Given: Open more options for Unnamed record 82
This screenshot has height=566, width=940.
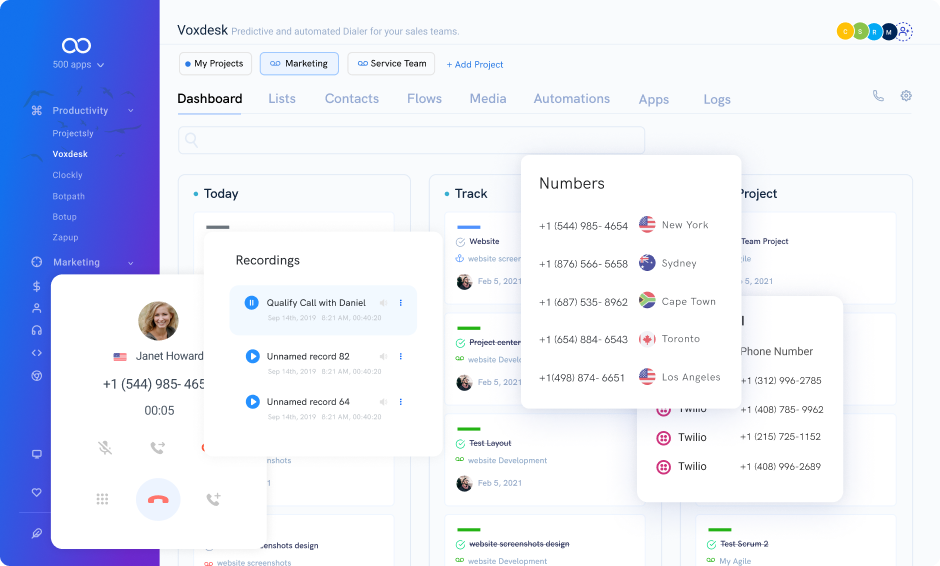Looking at the screenshot, I should click(x=401, y=356).
